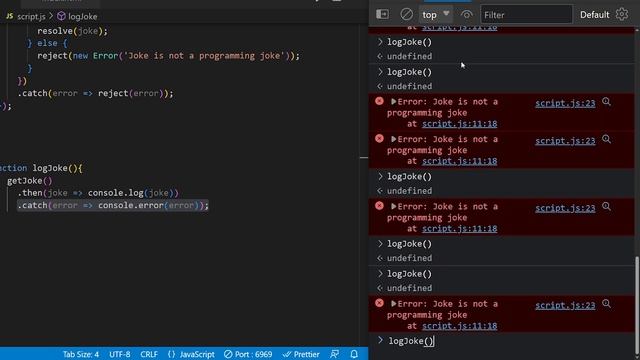This screenshot has height=360, width=640.
Task: Select logJoke in the editor breadcrumb
Action: (82, 16)
